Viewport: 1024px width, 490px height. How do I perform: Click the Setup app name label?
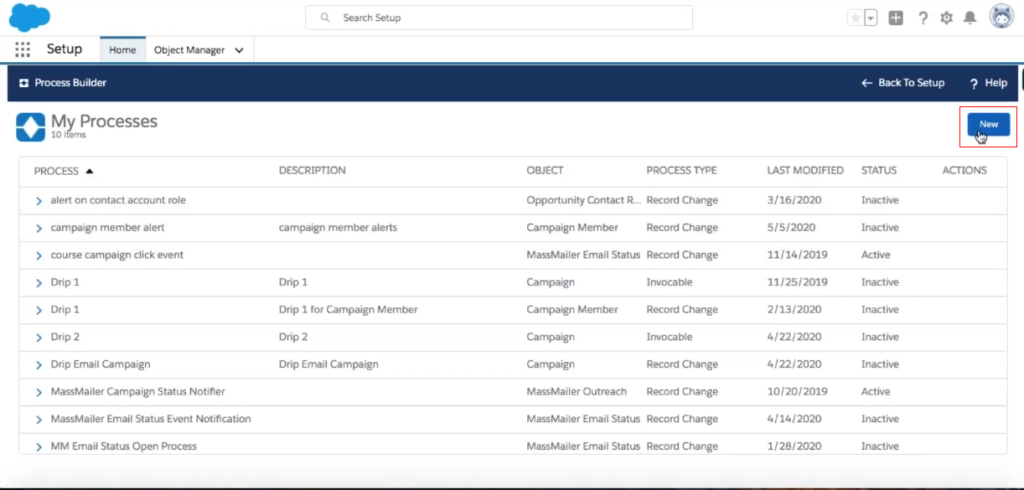[x=65, y=49]
